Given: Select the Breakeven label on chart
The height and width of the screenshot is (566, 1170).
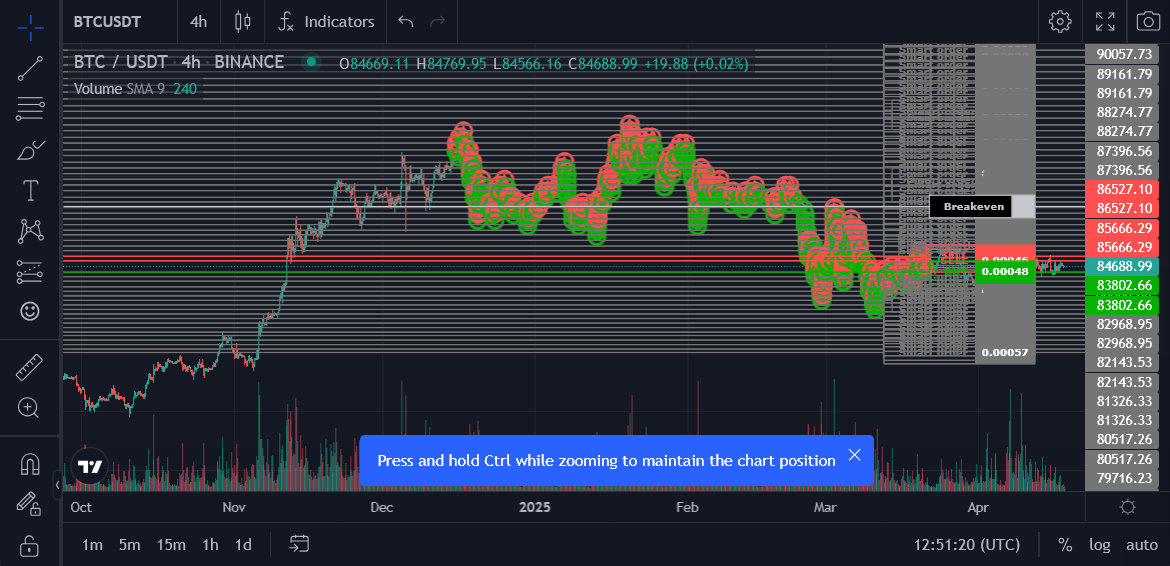Looking at the screenshot, I should click(x=970, y=207).
